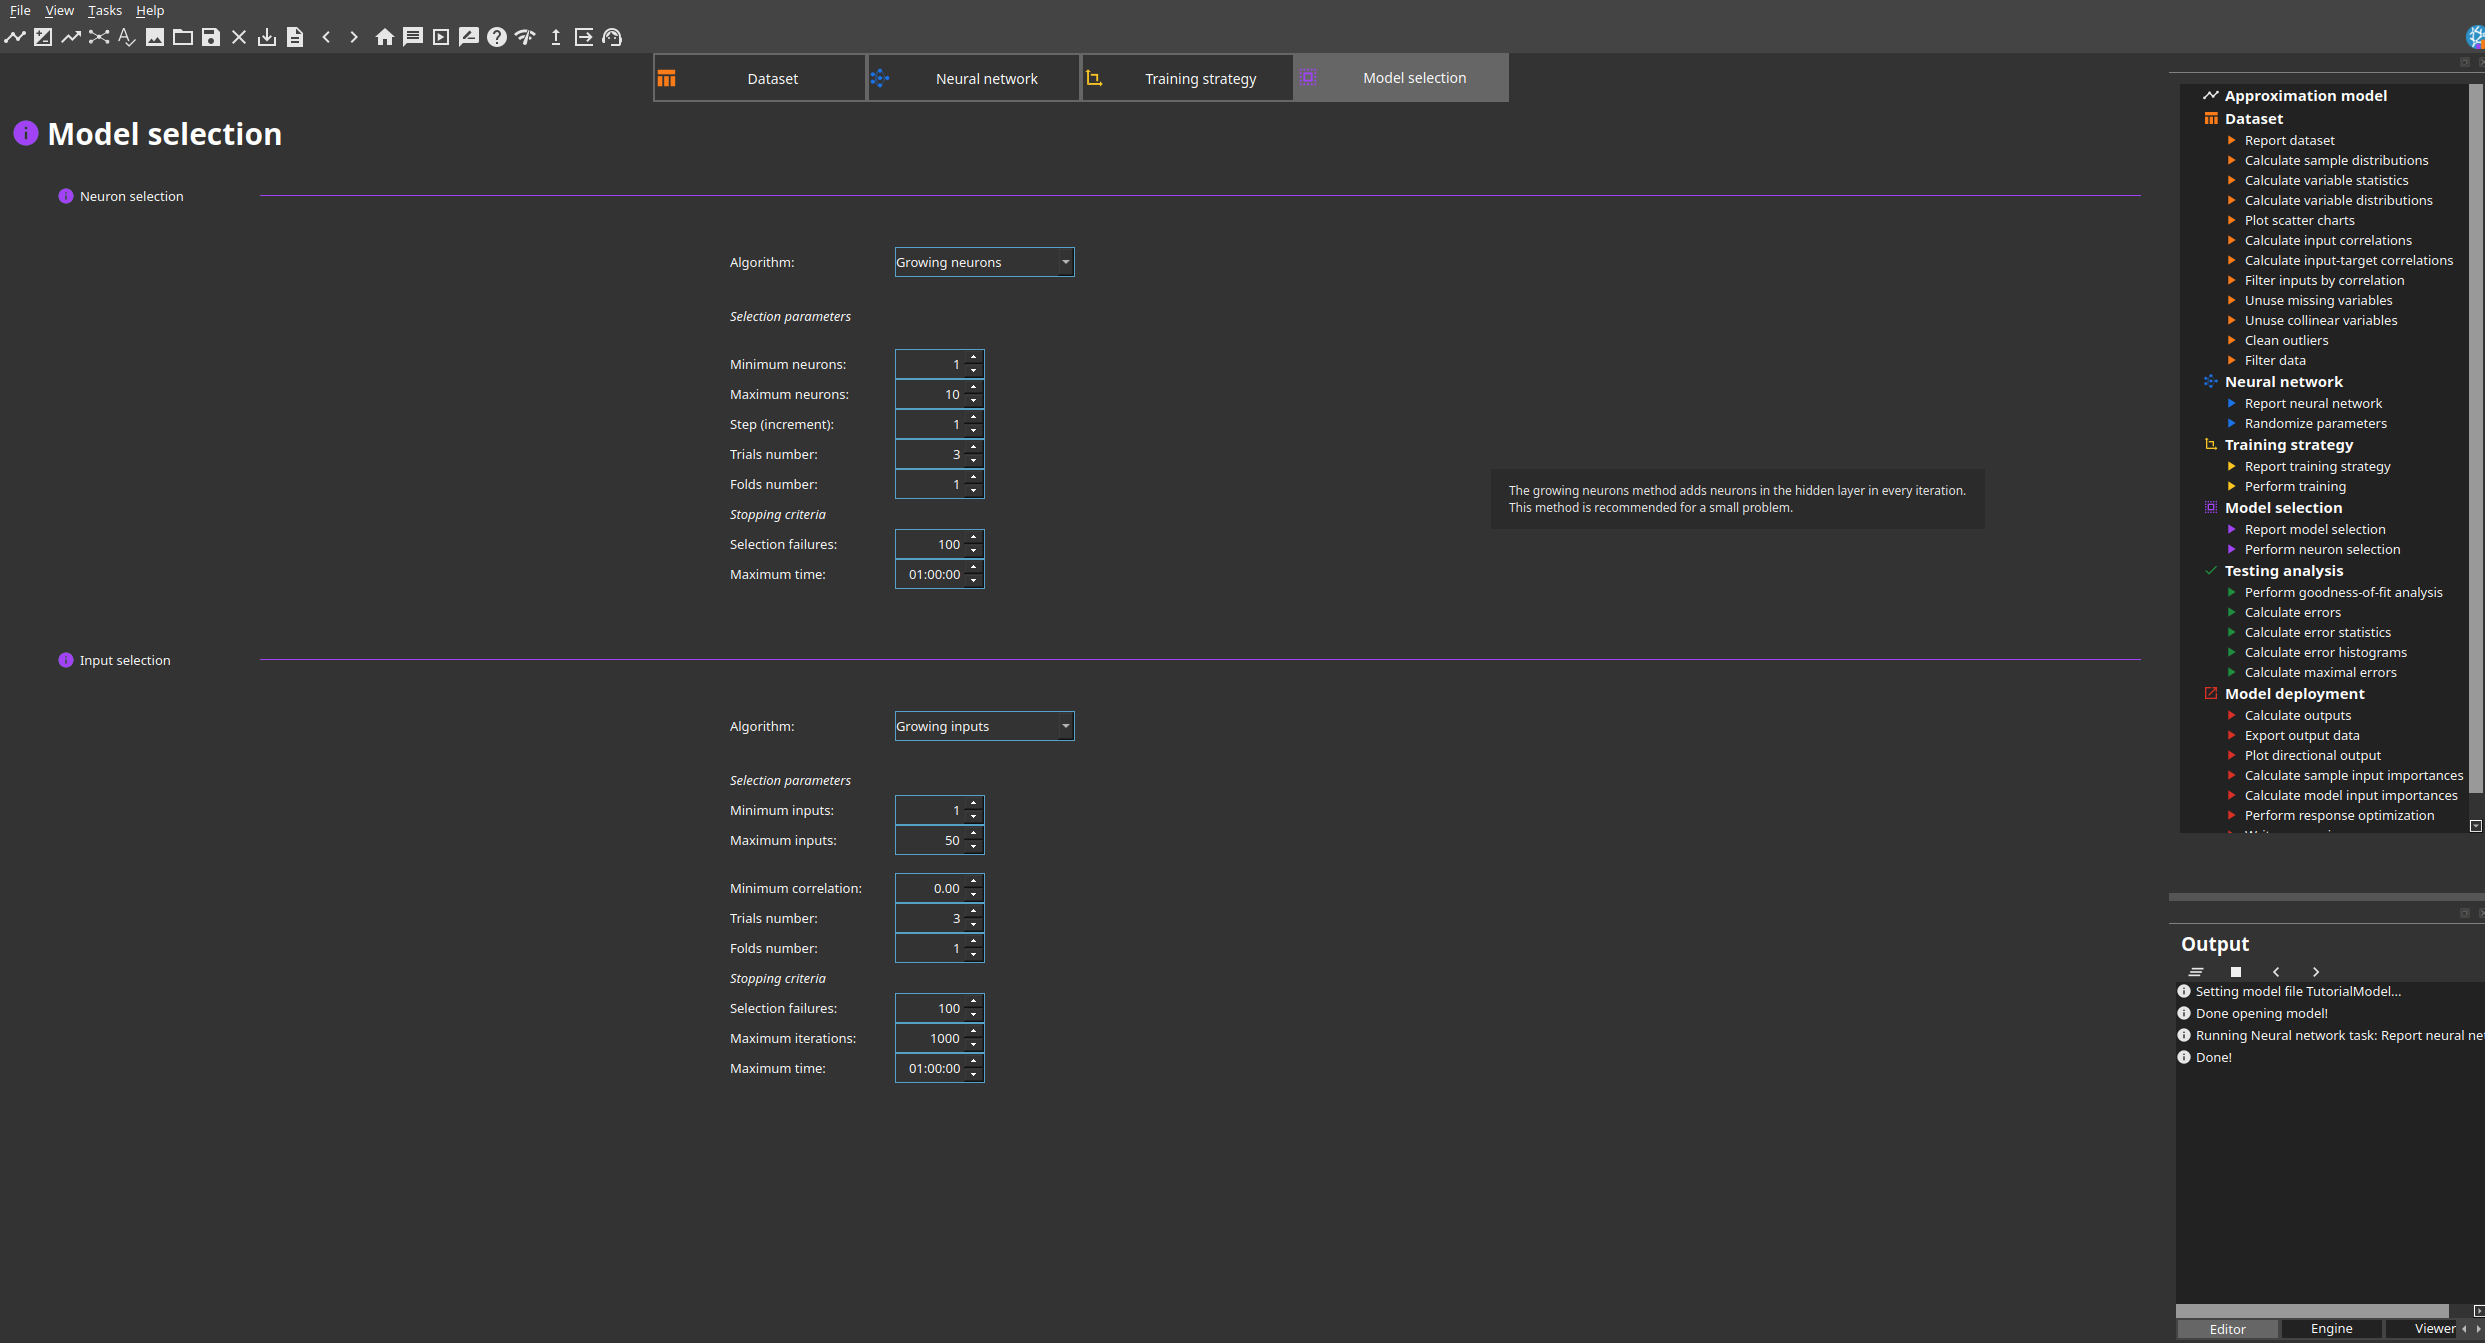Run Perform neuron selection task
Viewport: 2485px width, 1343px height.
click(2322, 549)
